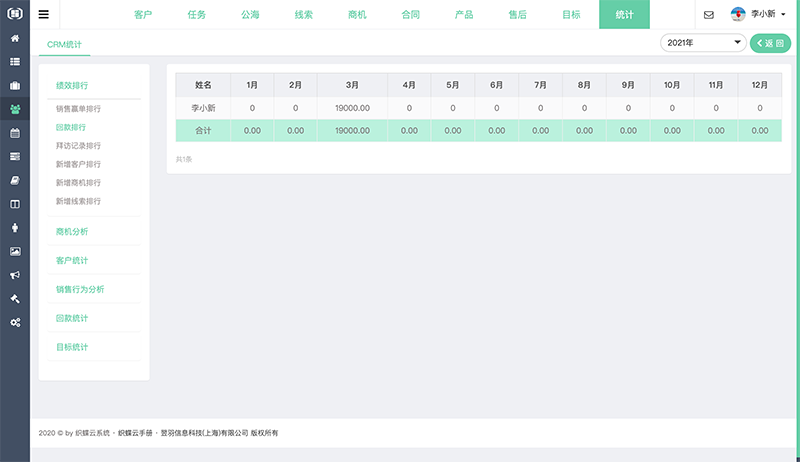Go to the 客户 top menu
The height and width of the screenshot is (462, 800).
click(143, 15)
